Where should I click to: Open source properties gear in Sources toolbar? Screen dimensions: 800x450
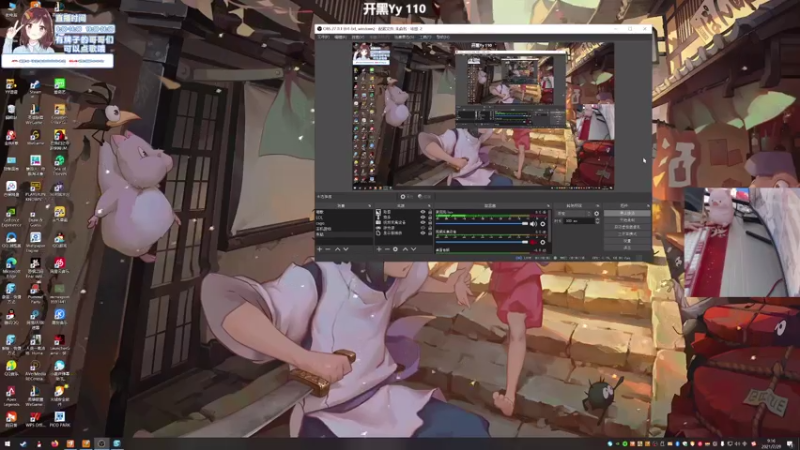[395, 249]
